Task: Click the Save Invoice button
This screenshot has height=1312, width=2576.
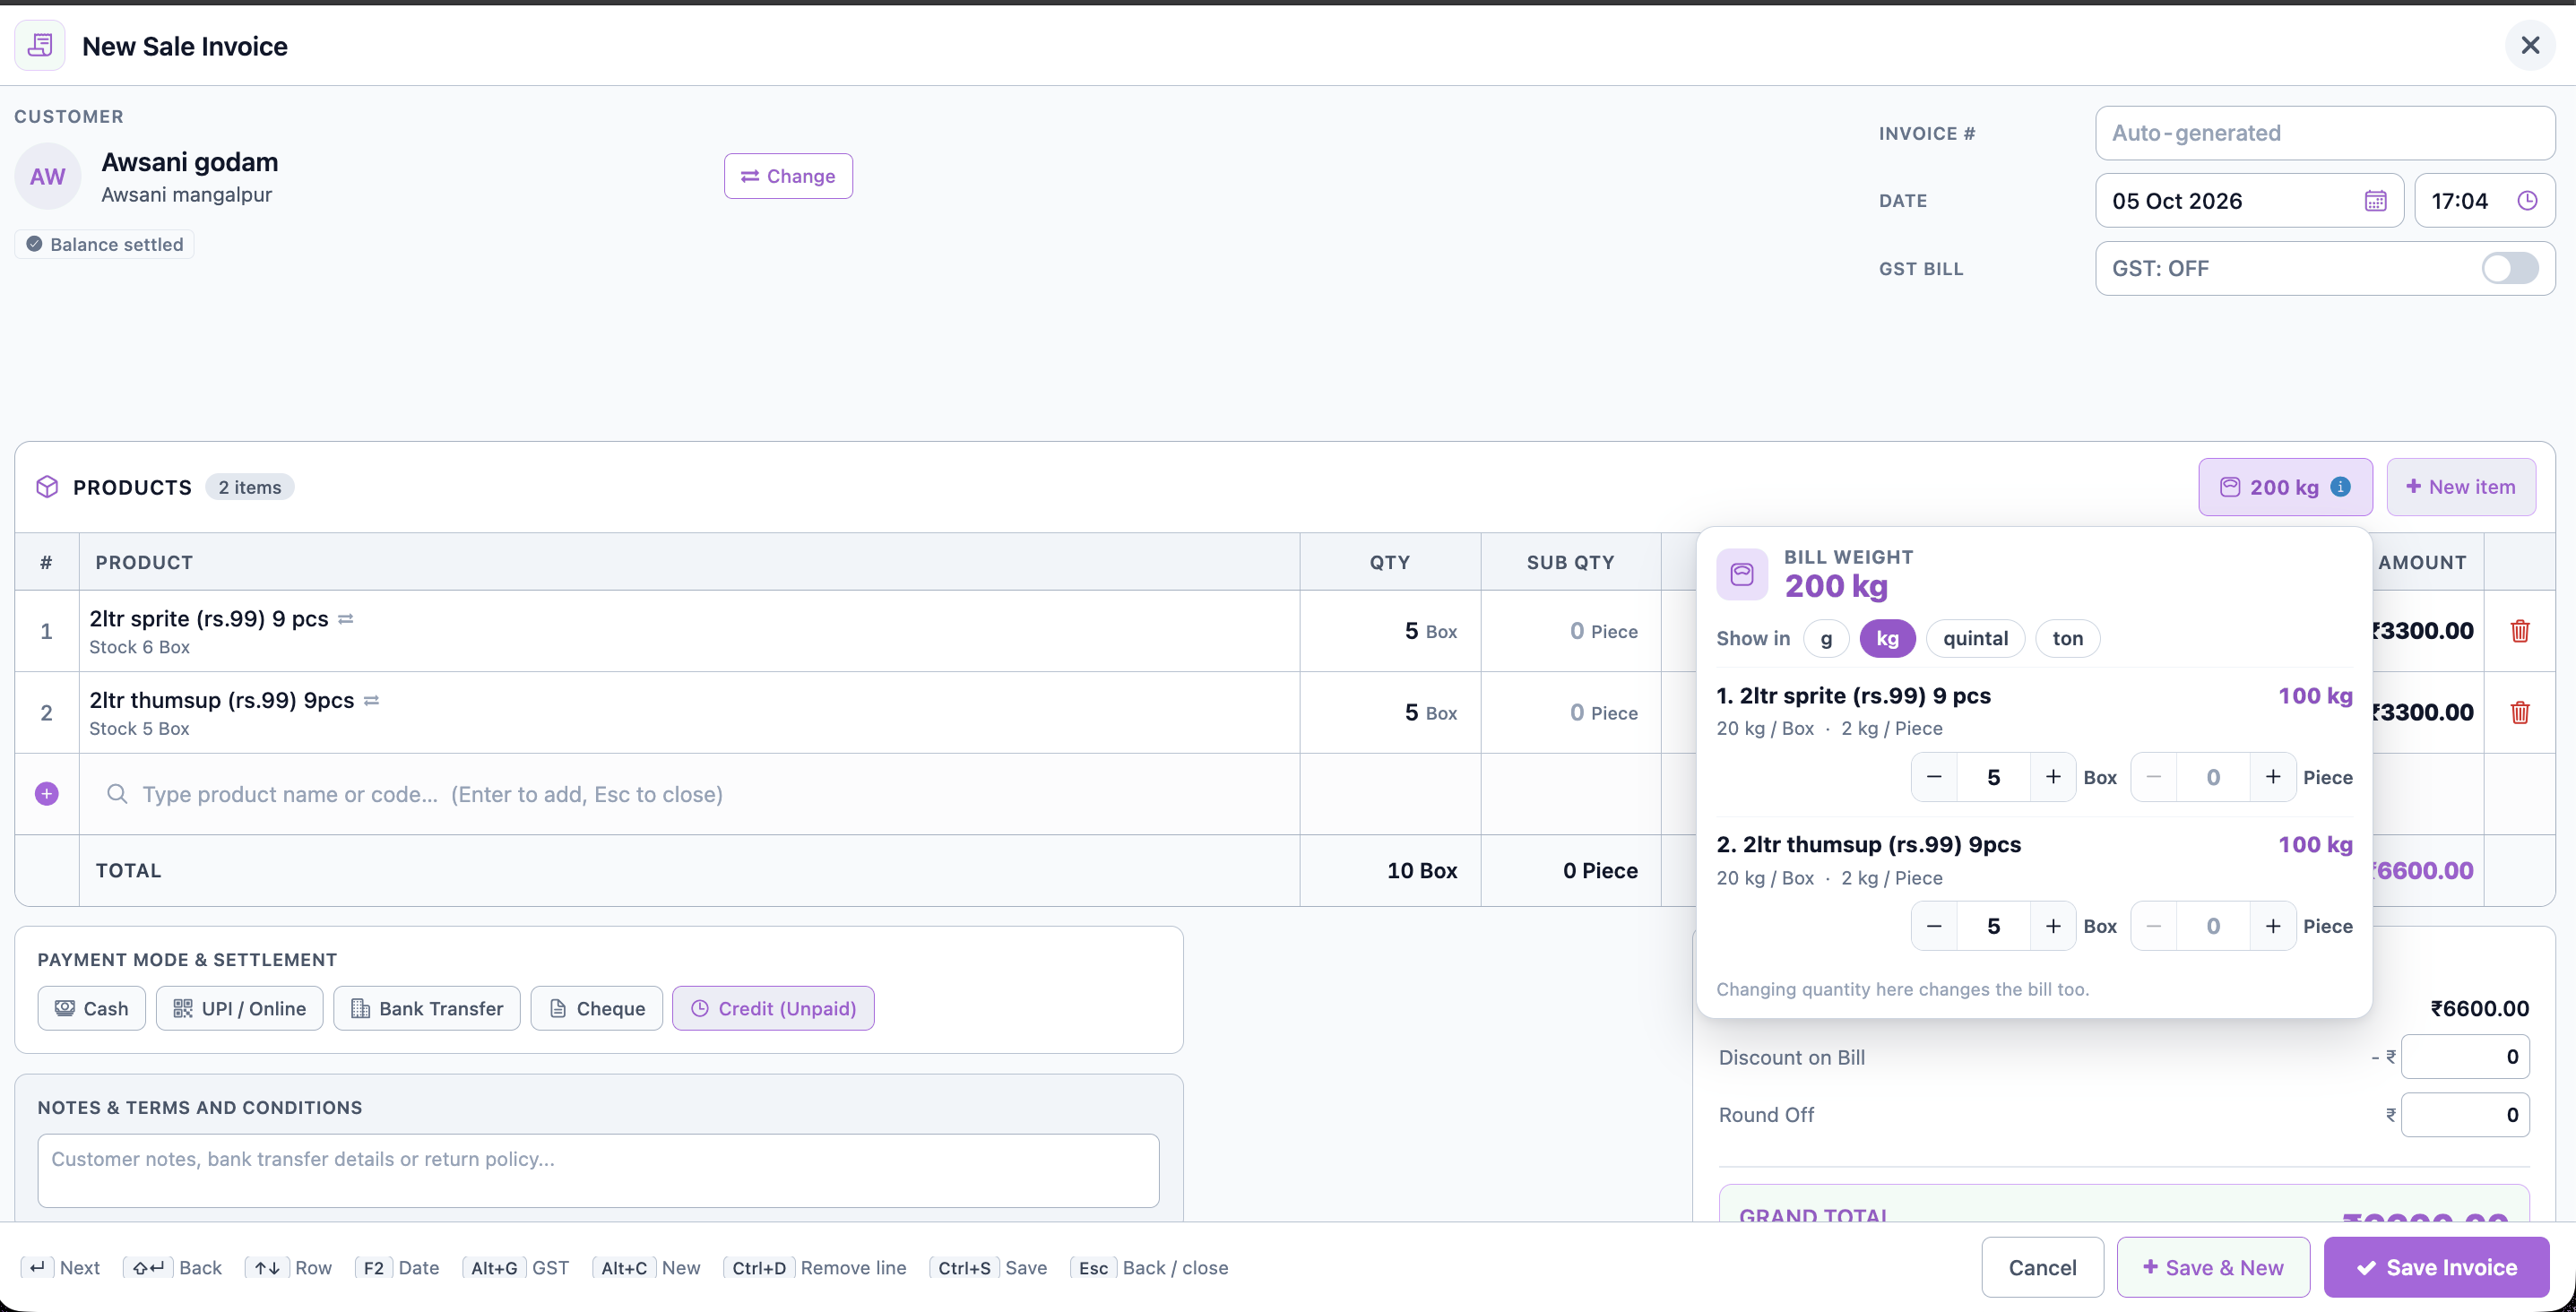Action: point(2436,1267)
